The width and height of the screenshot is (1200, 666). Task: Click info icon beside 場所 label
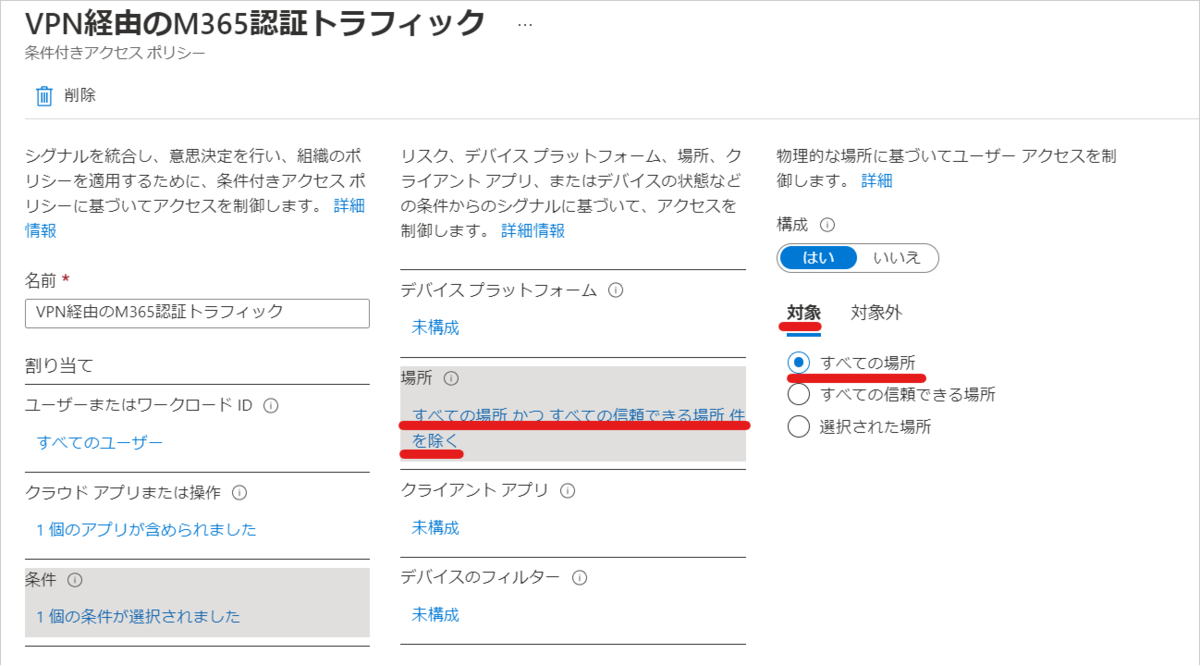[x=450, y=378]
